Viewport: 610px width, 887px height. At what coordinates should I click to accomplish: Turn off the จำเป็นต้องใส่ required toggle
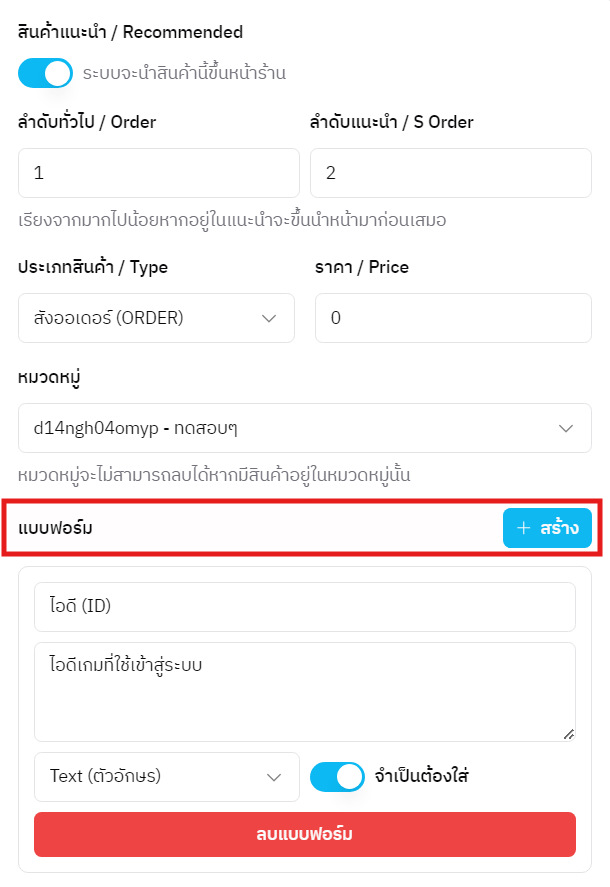point(338,776)
